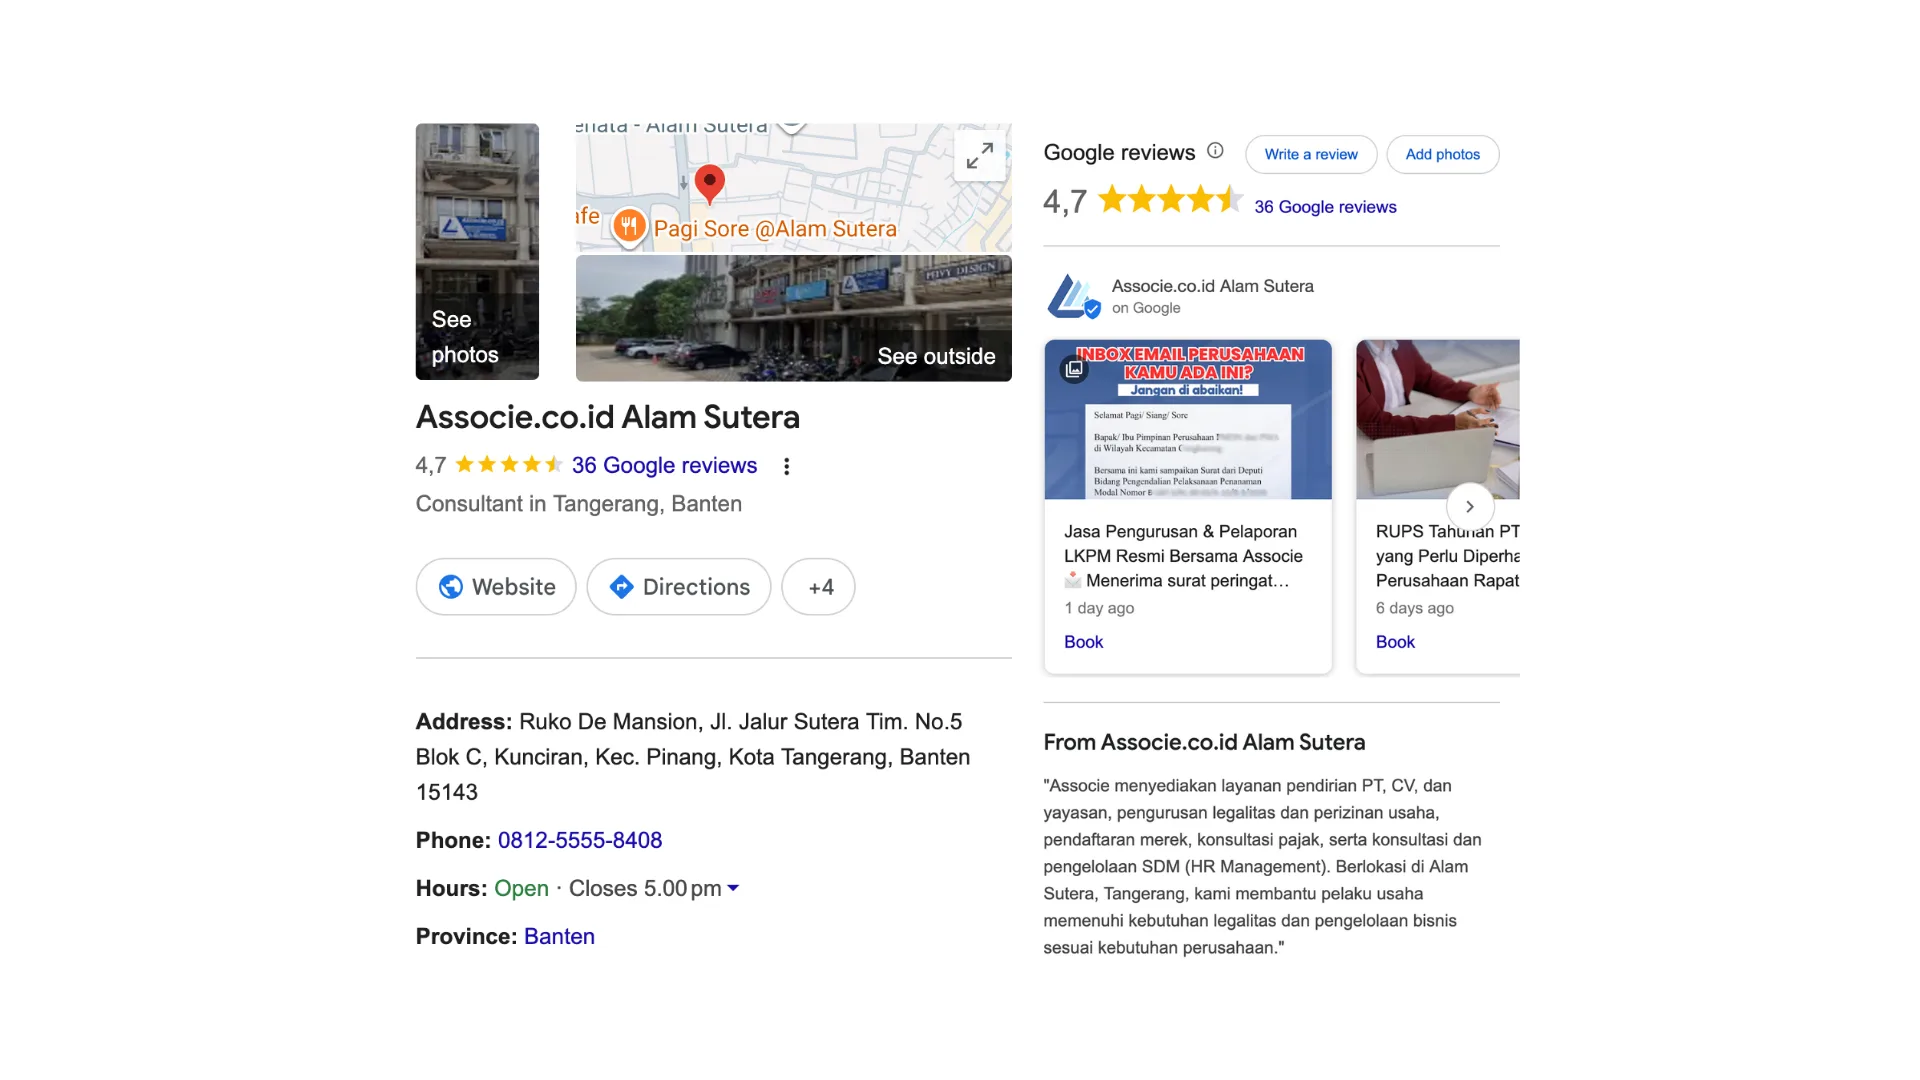1920x1080 pixels.
Task: Open the three-dot more options menu
Action: (787, 466)
